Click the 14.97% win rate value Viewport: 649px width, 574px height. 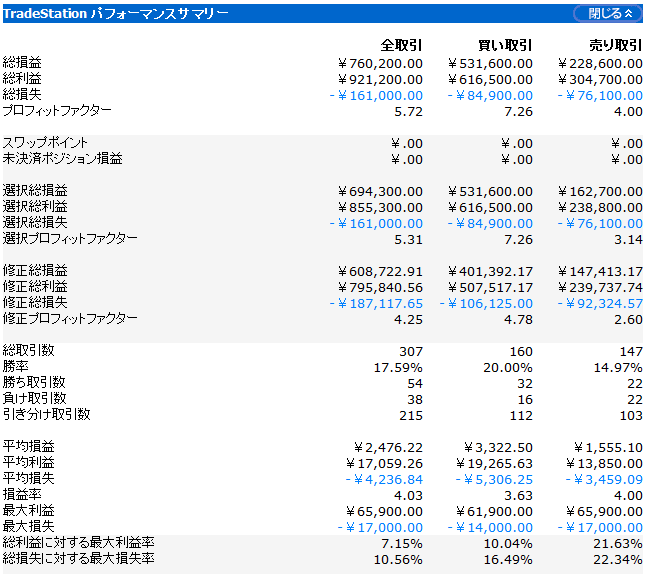pos(618,367)
